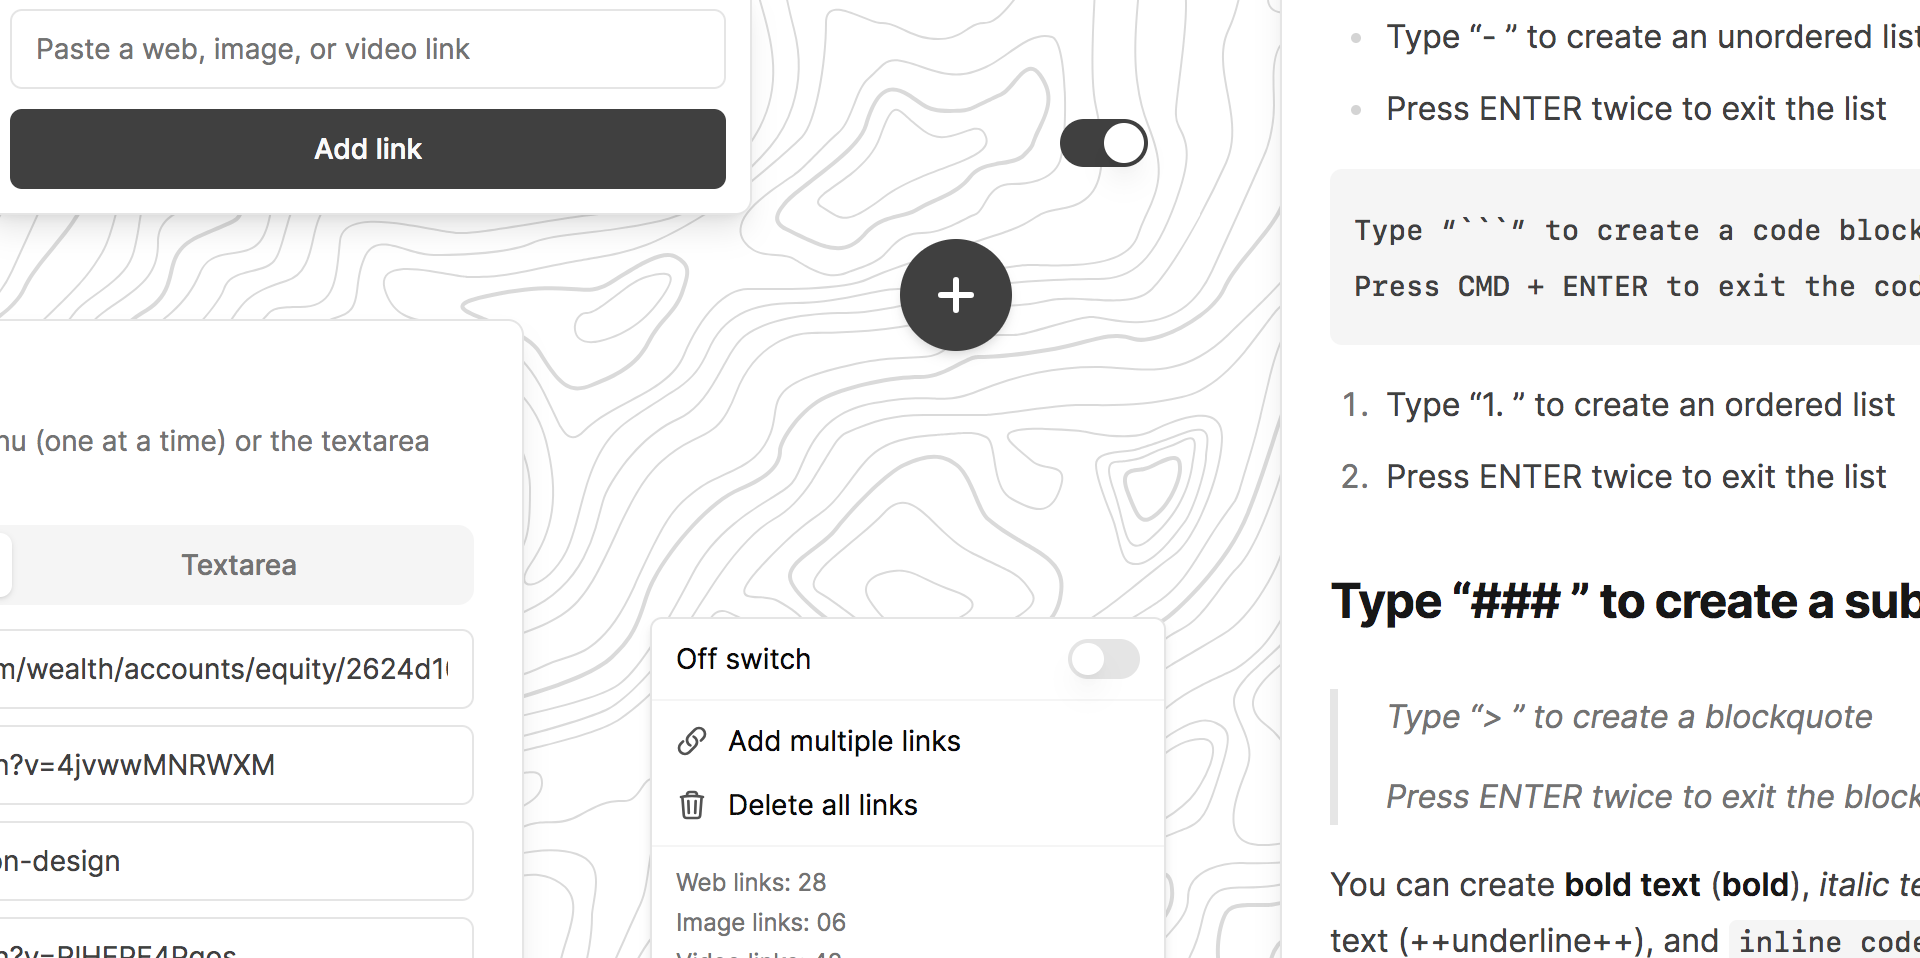Turn off the dark enabled toggle switch
This screenshot has height=958, width=1920.
pyautogui.click(x=1103, y=143)
